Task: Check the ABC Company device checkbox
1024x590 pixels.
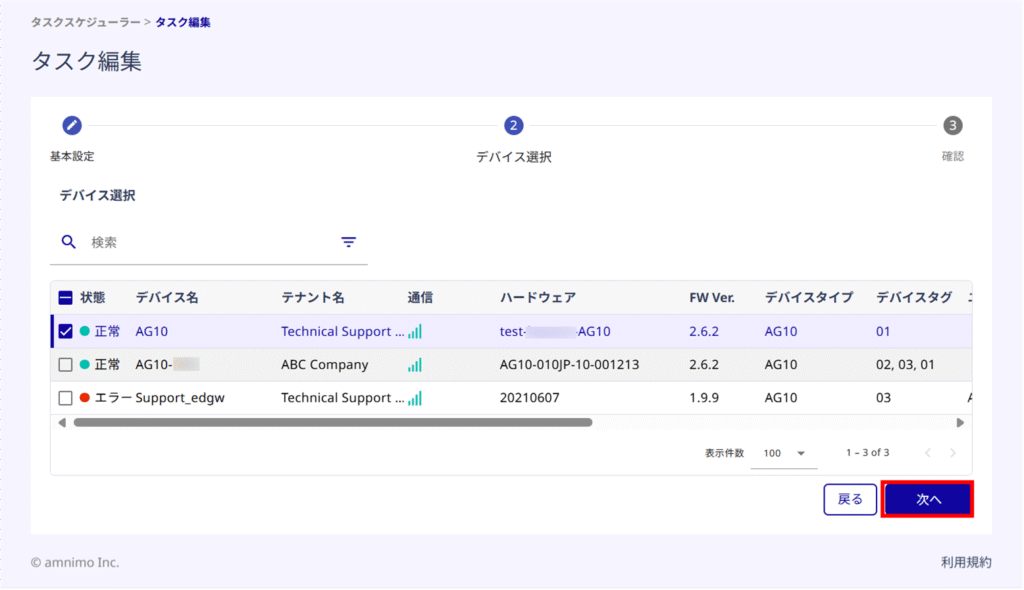Action: click(65, 365)
